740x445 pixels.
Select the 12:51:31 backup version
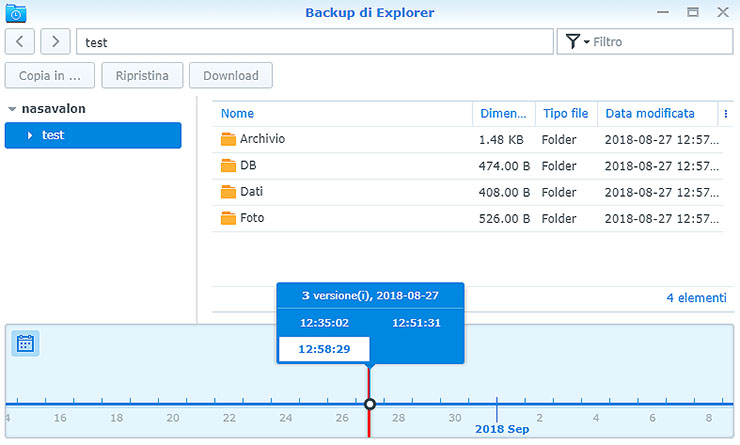pyautogui.click(x=416, y=323)
